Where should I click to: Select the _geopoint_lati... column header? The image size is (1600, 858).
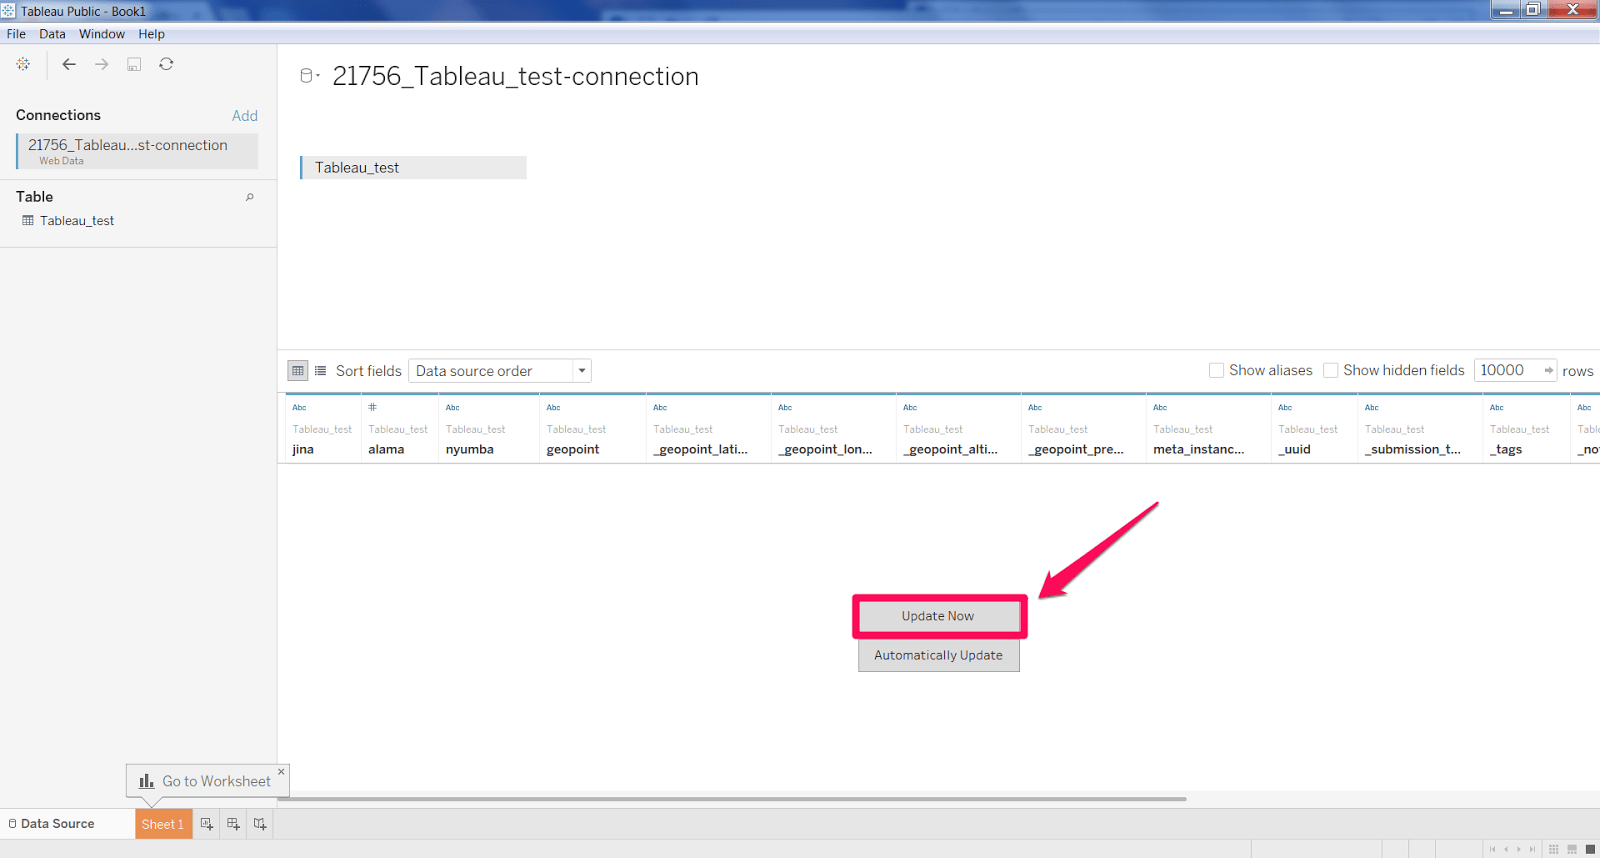(x=709, y=428)
